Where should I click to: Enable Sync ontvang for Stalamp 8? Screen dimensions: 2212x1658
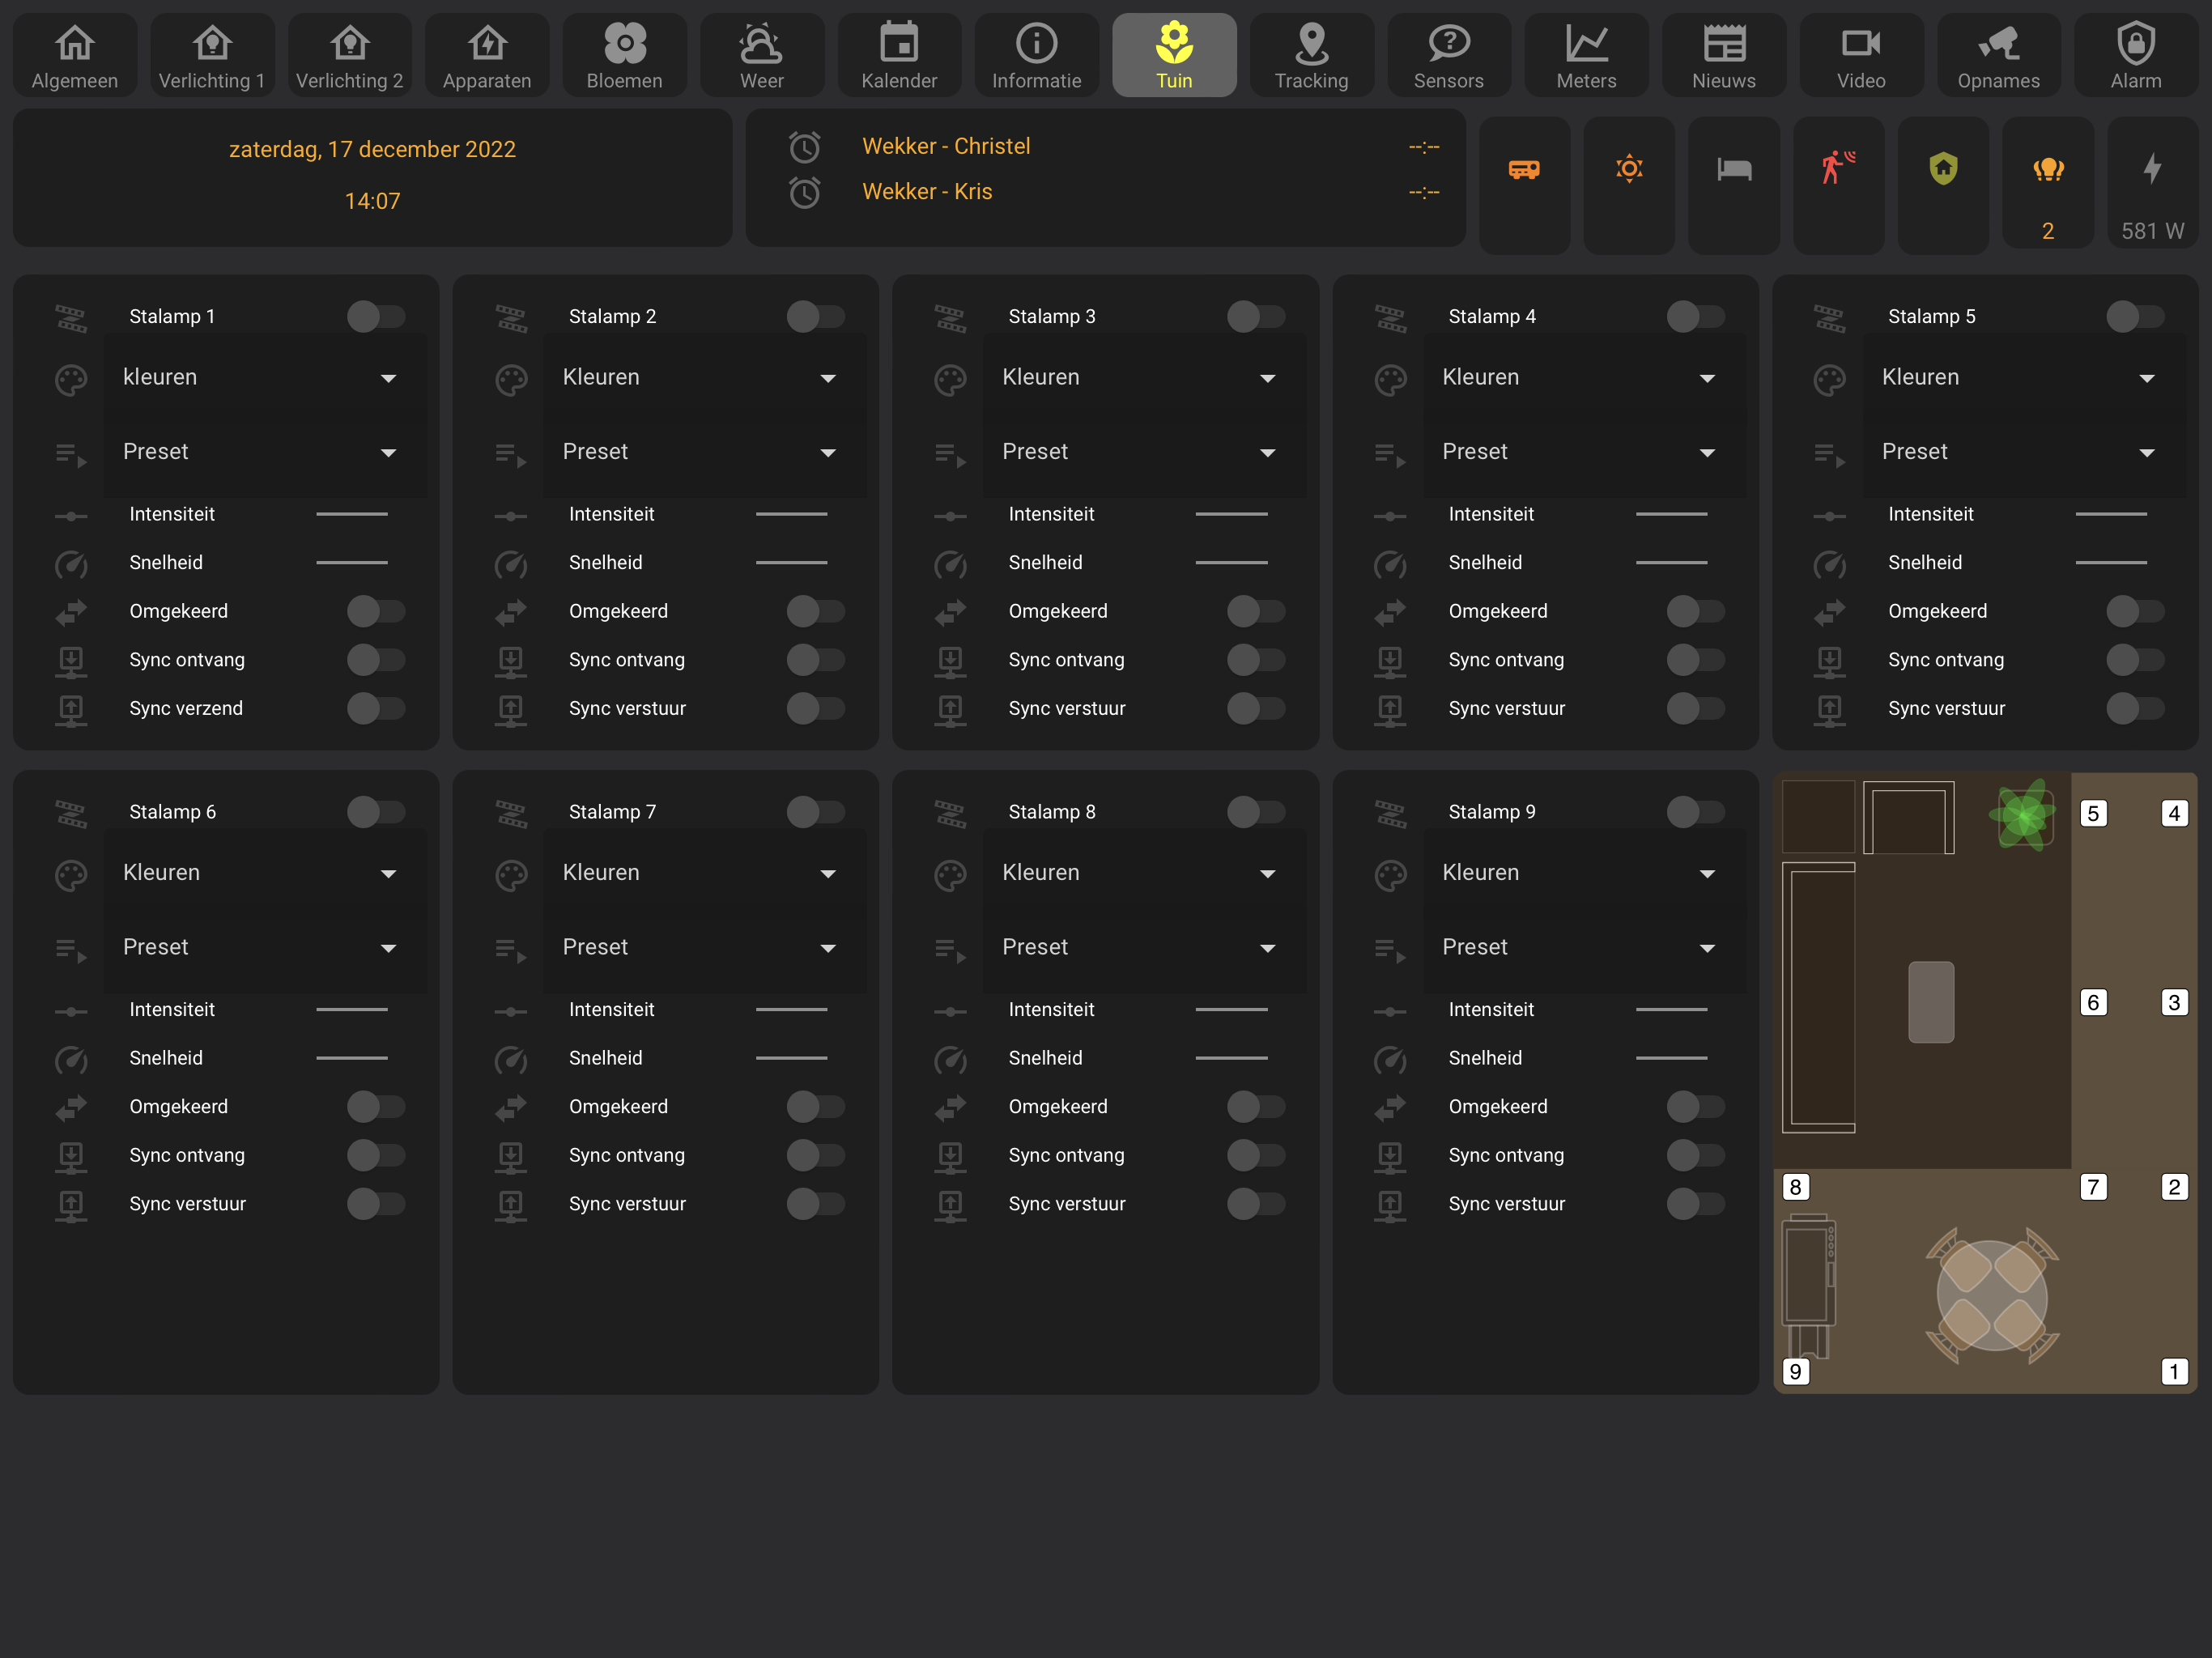(x=1256, y=1156)
